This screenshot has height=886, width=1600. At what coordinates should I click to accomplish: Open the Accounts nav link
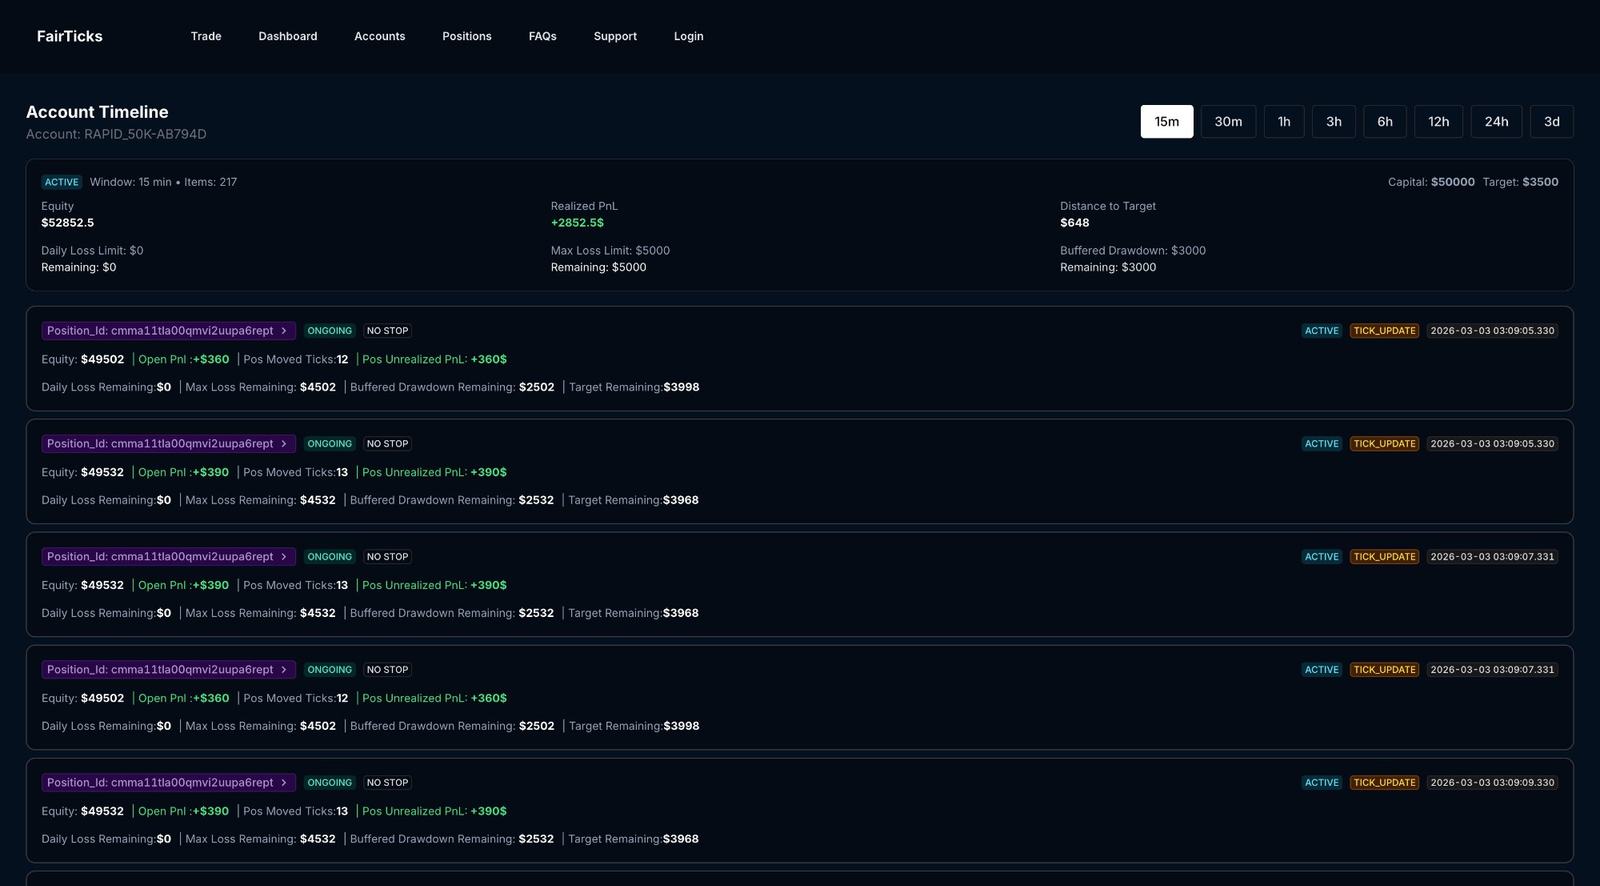pos(380,36)
